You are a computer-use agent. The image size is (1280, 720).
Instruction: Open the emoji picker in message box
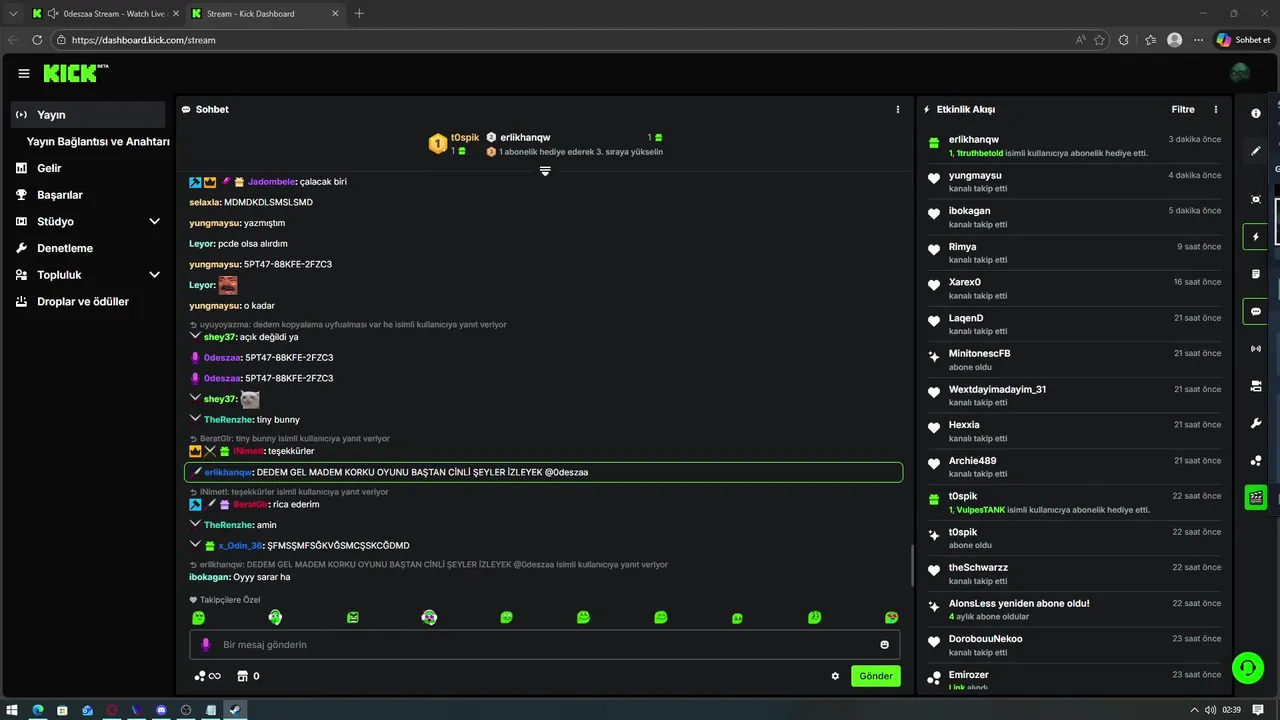pos(884,645)
